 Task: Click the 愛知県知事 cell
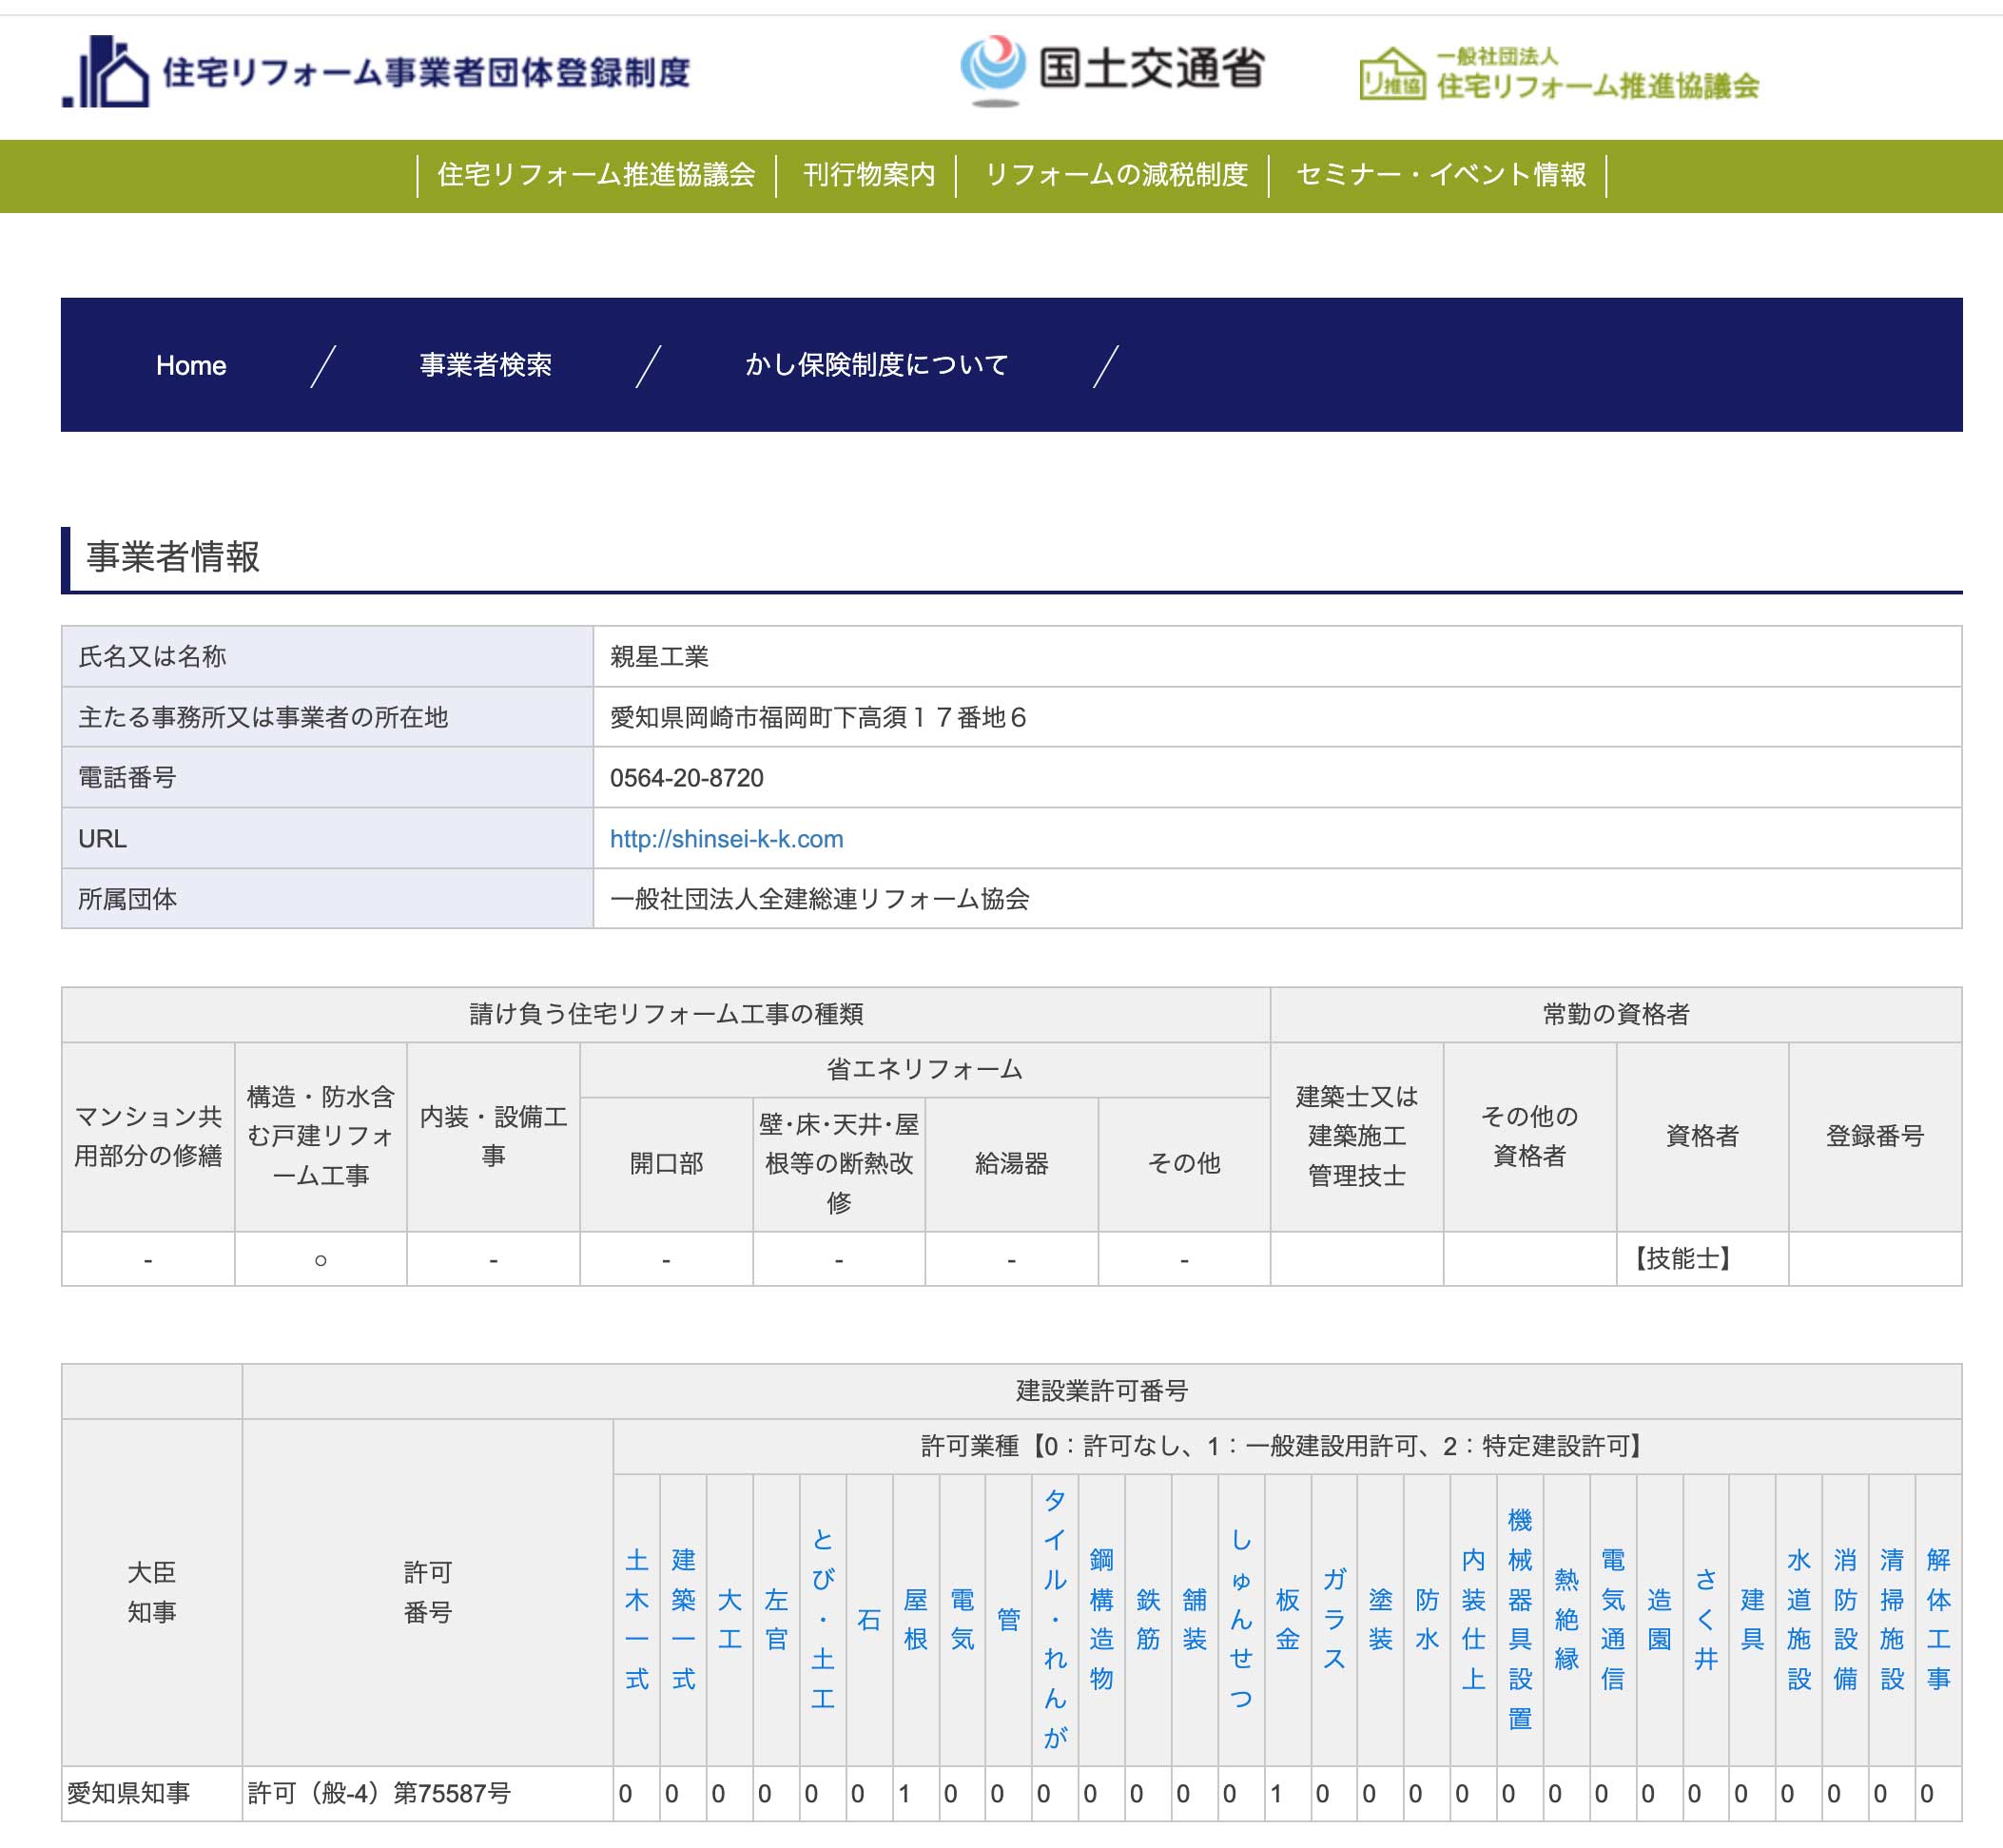[x=152, y=1793]
